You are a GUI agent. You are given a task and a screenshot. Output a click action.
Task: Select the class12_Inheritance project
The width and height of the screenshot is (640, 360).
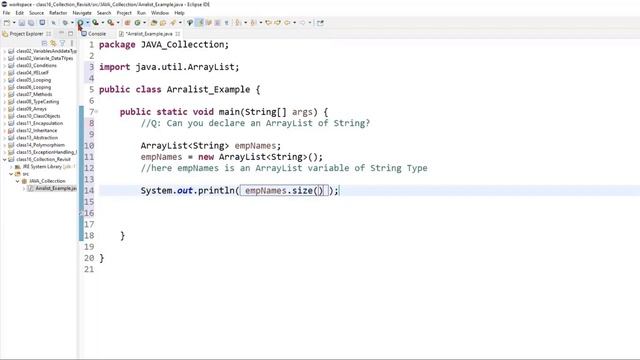point(36,131)
